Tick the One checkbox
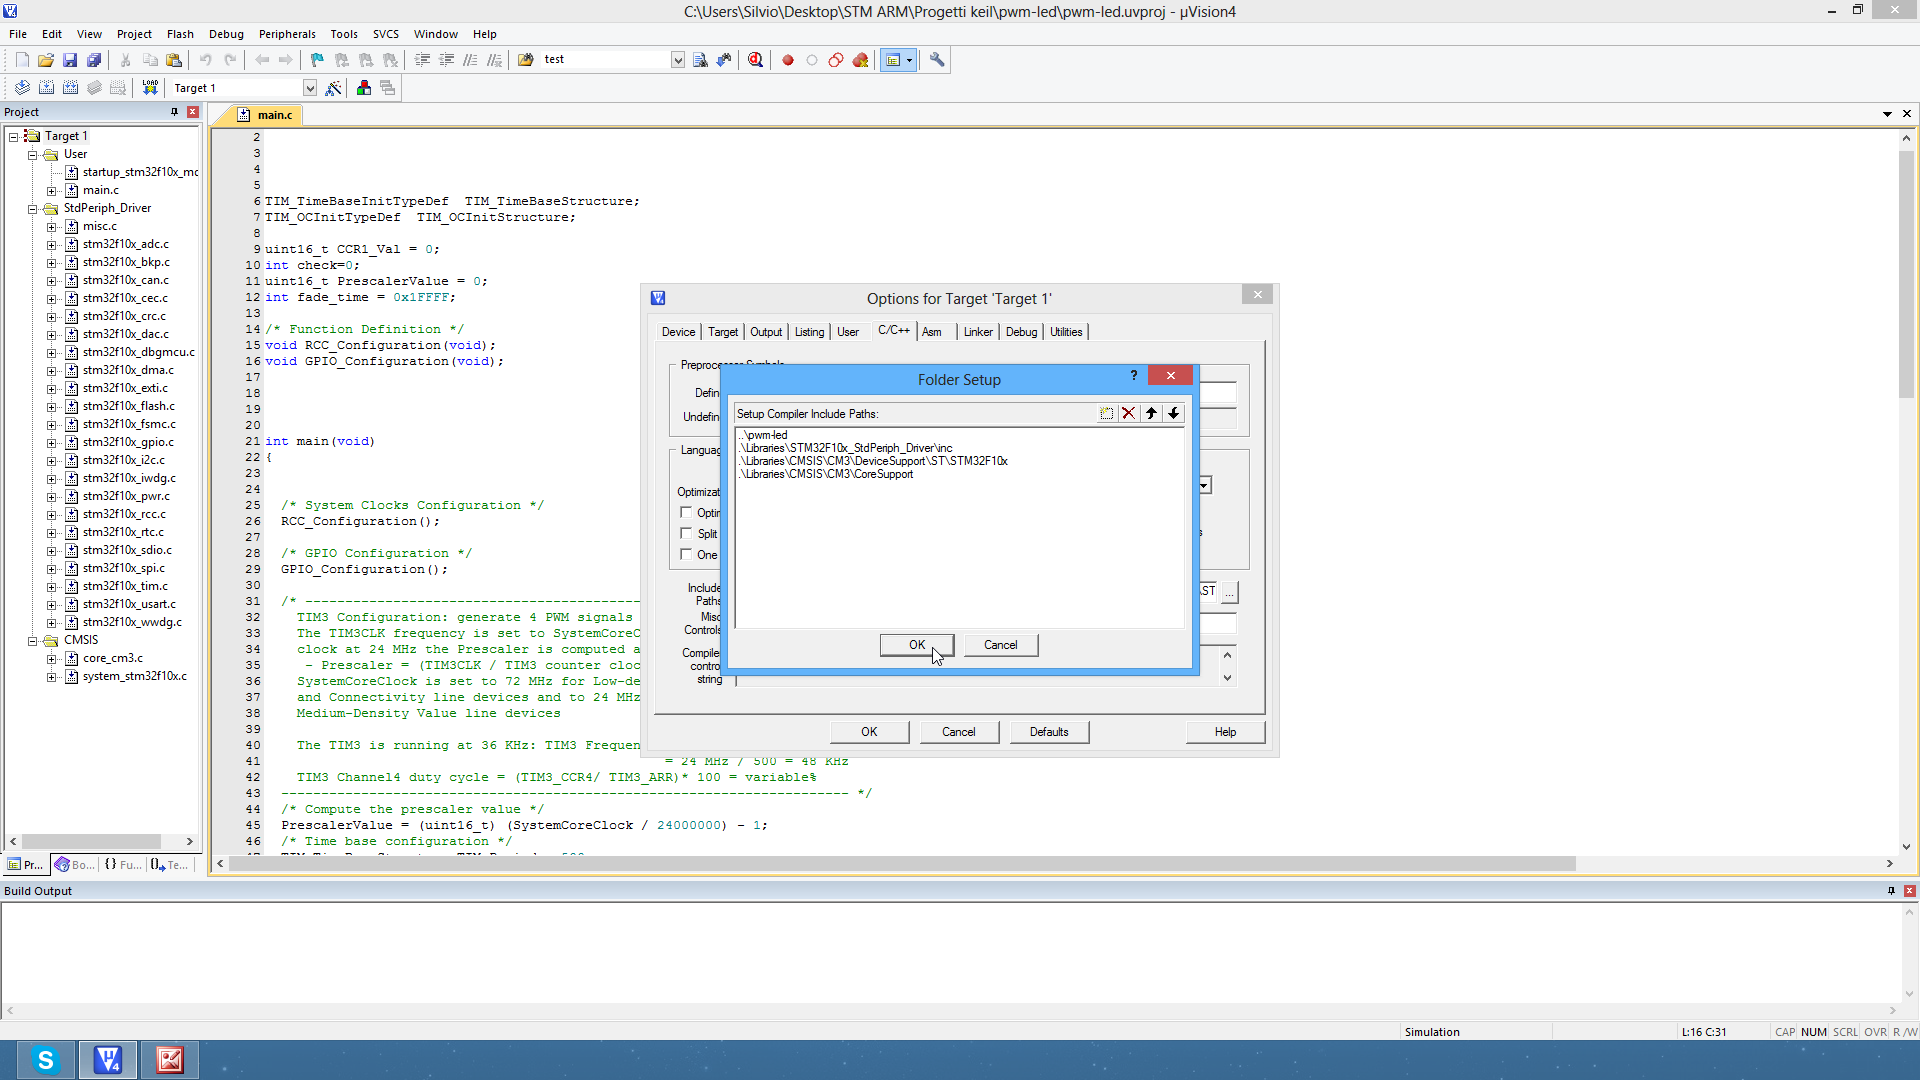This screenshot has height=1080, width=1920. click(x=686, y=554)
